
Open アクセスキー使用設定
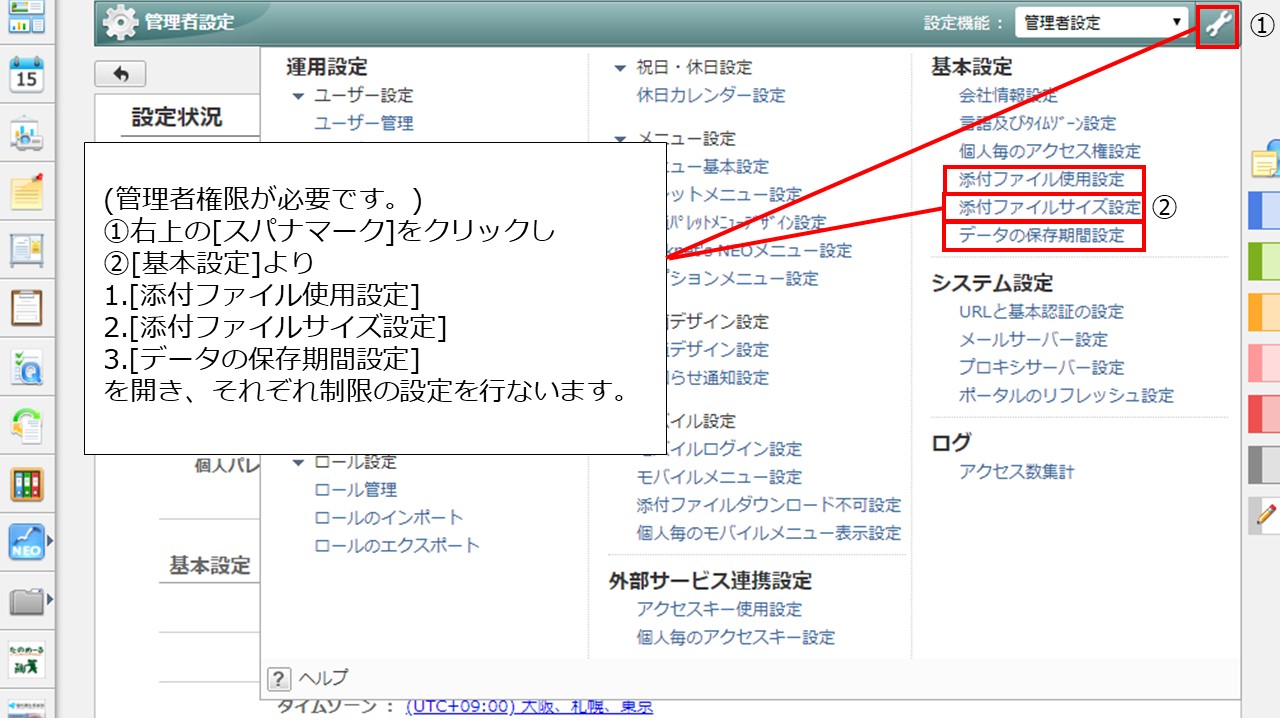point(719,609)
